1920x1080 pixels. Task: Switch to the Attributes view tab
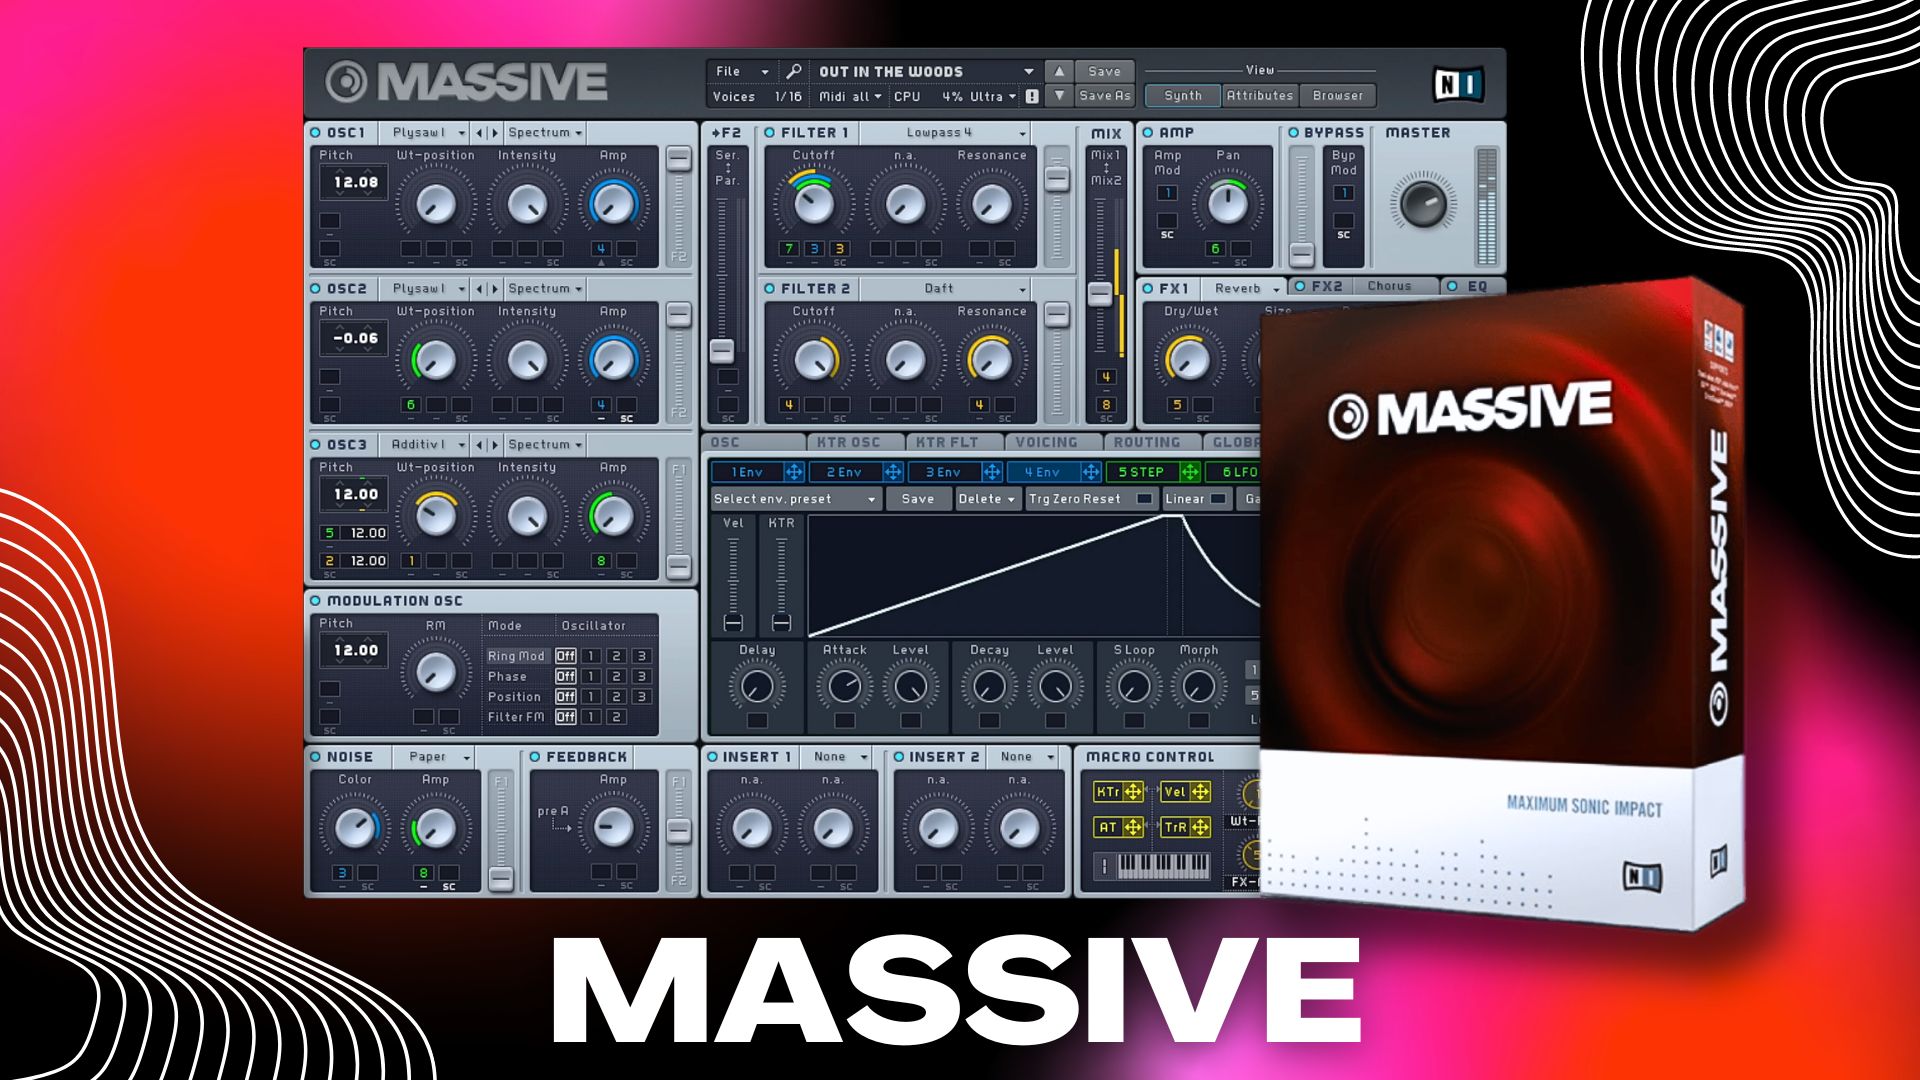(x=1259, y=96)
